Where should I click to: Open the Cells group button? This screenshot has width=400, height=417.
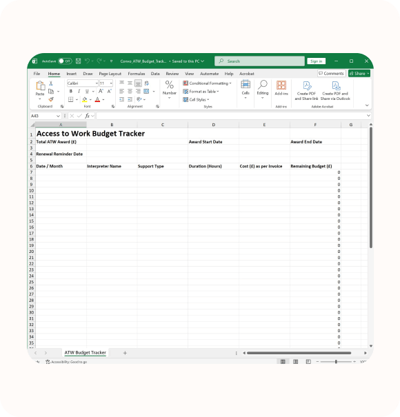(x=246, y=88)
